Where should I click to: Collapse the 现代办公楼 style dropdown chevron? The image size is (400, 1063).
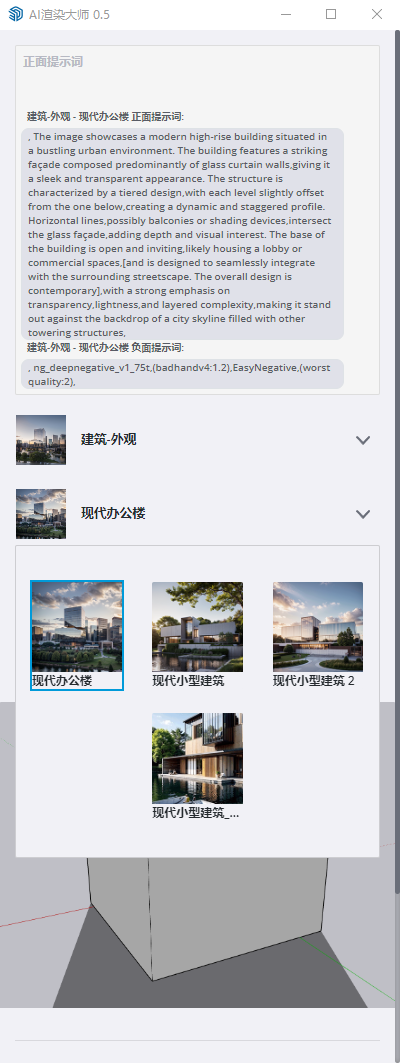[363, 514]
